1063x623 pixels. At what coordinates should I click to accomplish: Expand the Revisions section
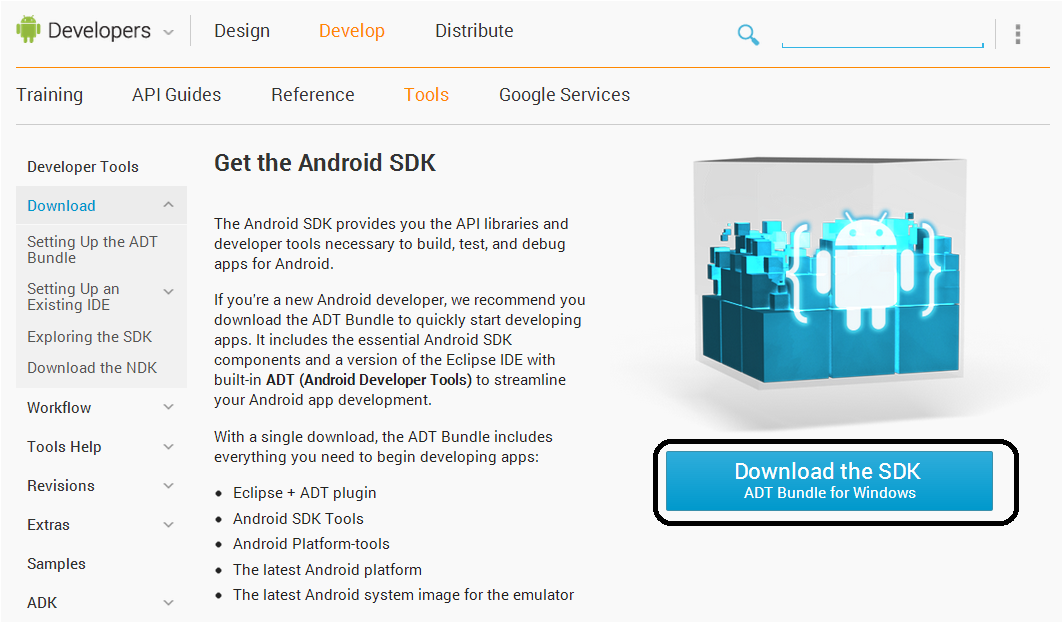[x=168, y=485]
